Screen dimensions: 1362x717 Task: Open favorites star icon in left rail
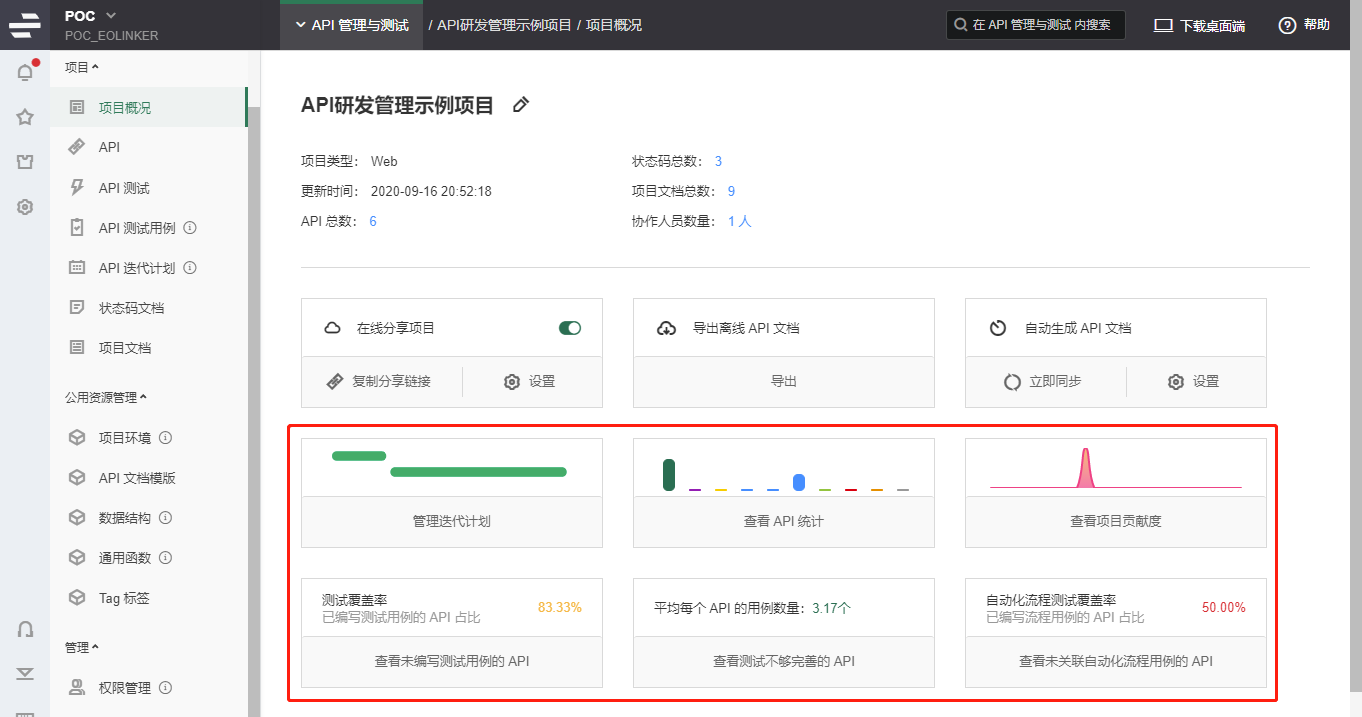pos(25,117)
